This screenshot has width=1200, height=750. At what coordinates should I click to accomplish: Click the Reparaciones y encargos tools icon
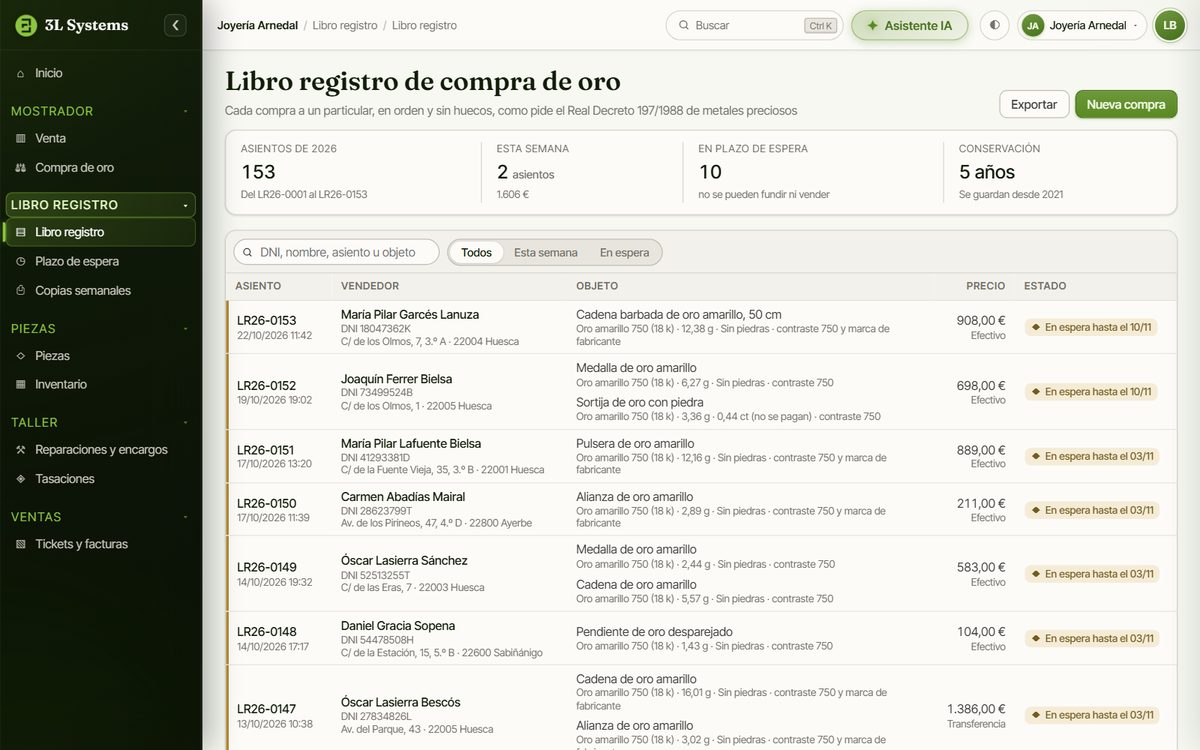pyautogui.click(x=21, y=450)
